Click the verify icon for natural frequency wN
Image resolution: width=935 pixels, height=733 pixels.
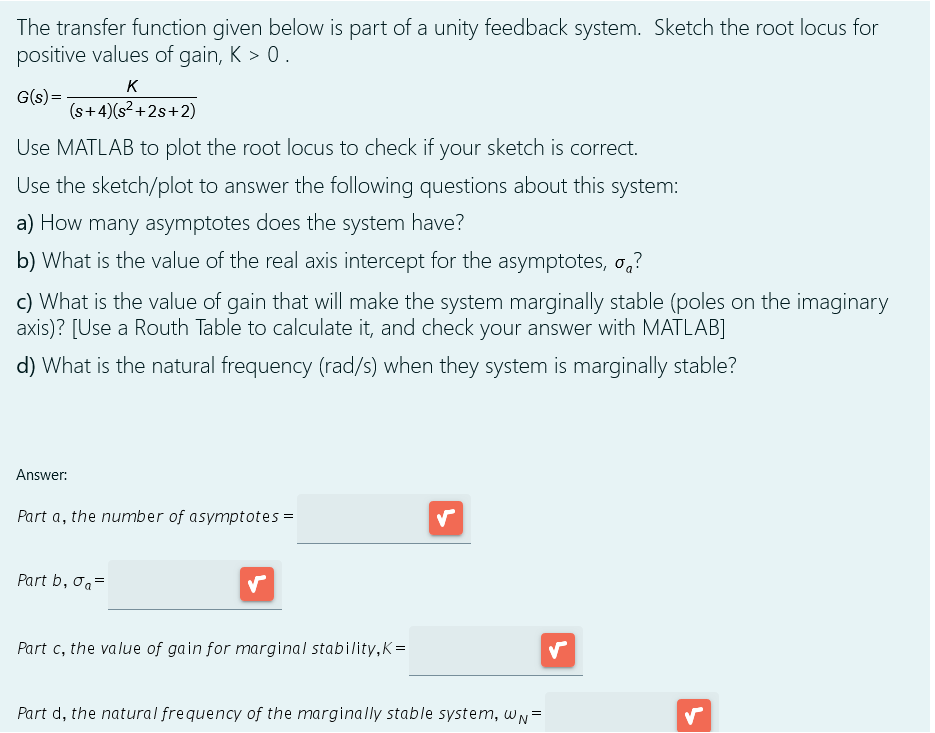pyautogui.click(x=693, y=714)
